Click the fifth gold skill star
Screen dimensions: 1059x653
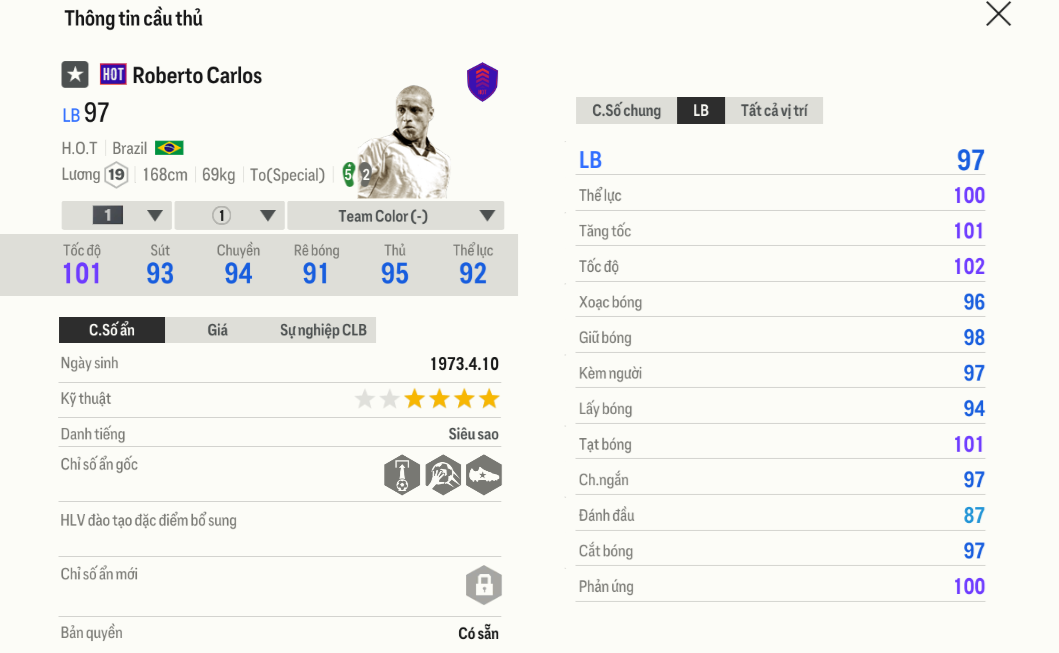coord(489,399)
